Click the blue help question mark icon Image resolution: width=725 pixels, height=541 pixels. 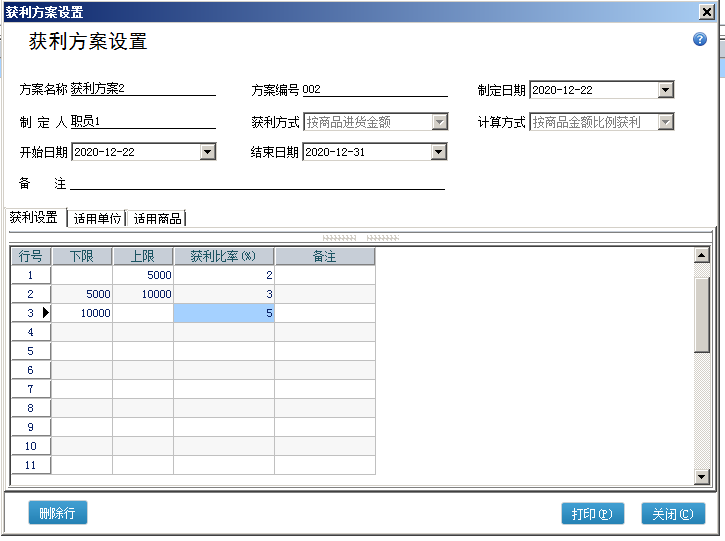tap(700, 40)
